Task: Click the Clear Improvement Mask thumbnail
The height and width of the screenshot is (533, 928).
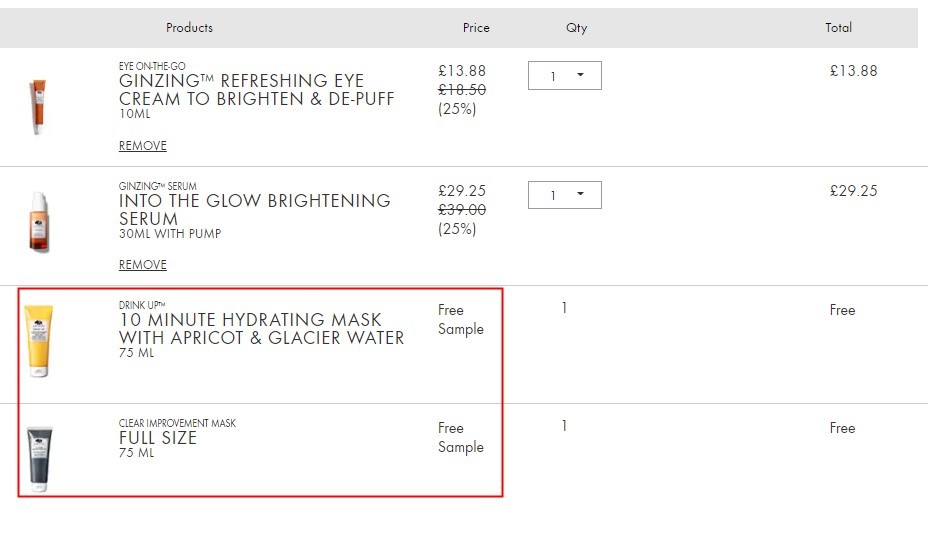Action: 40,458
